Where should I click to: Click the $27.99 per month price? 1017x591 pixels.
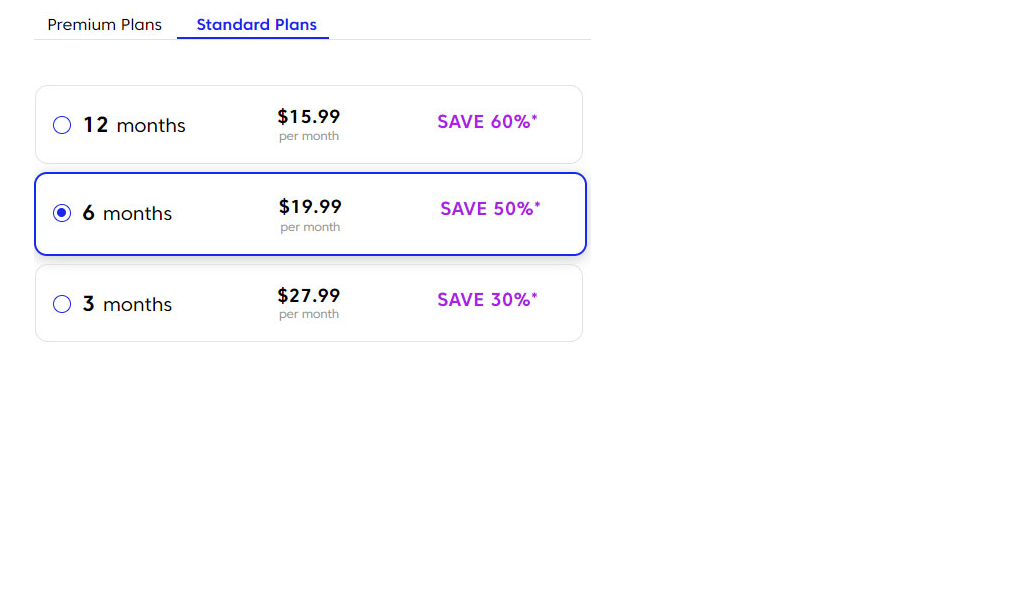(309, 296)
